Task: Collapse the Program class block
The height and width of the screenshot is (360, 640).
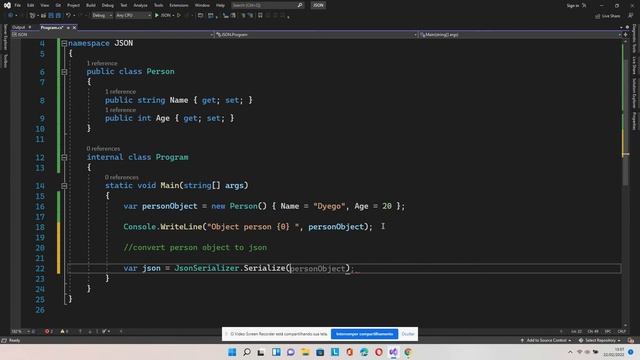Action: (x=64, y=157)
